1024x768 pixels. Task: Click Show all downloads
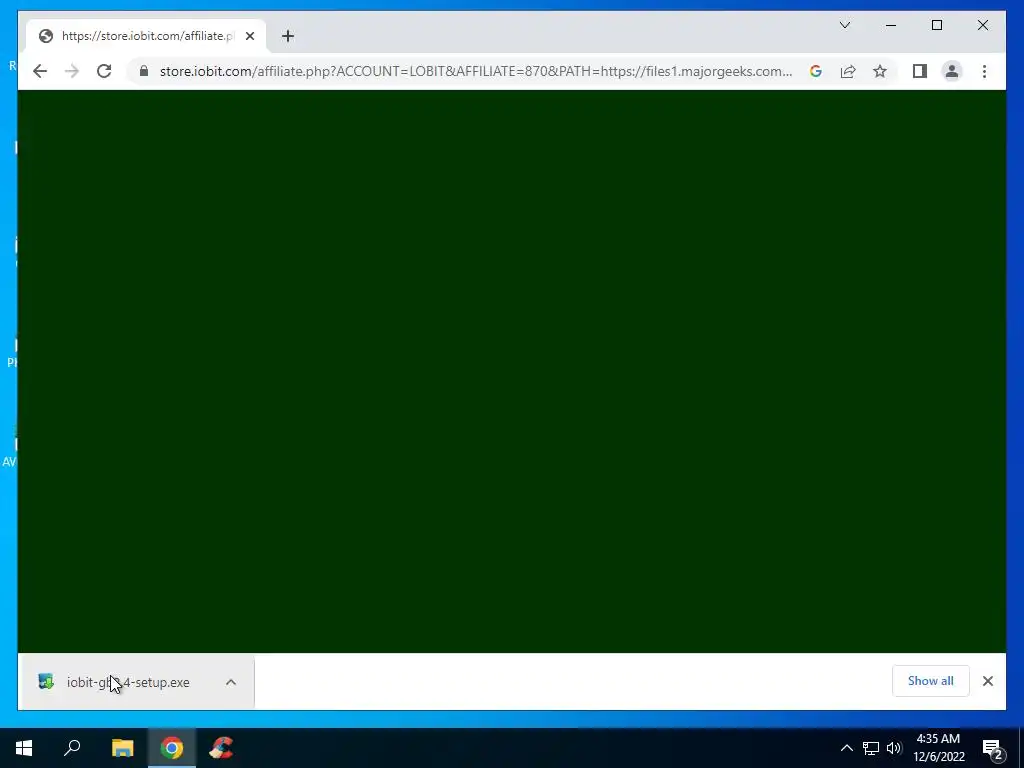pos(931,681)
